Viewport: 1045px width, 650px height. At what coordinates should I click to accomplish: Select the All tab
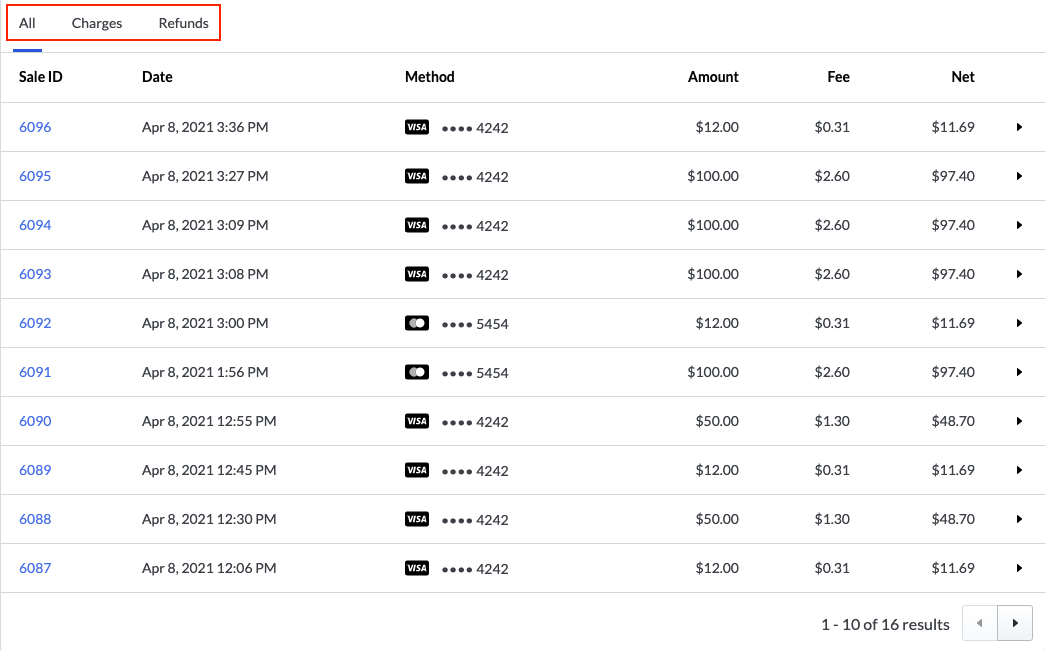point(27,23)
